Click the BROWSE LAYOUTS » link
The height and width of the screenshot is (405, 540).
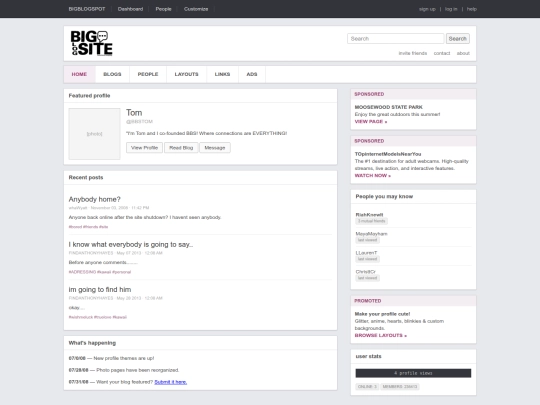381,335
